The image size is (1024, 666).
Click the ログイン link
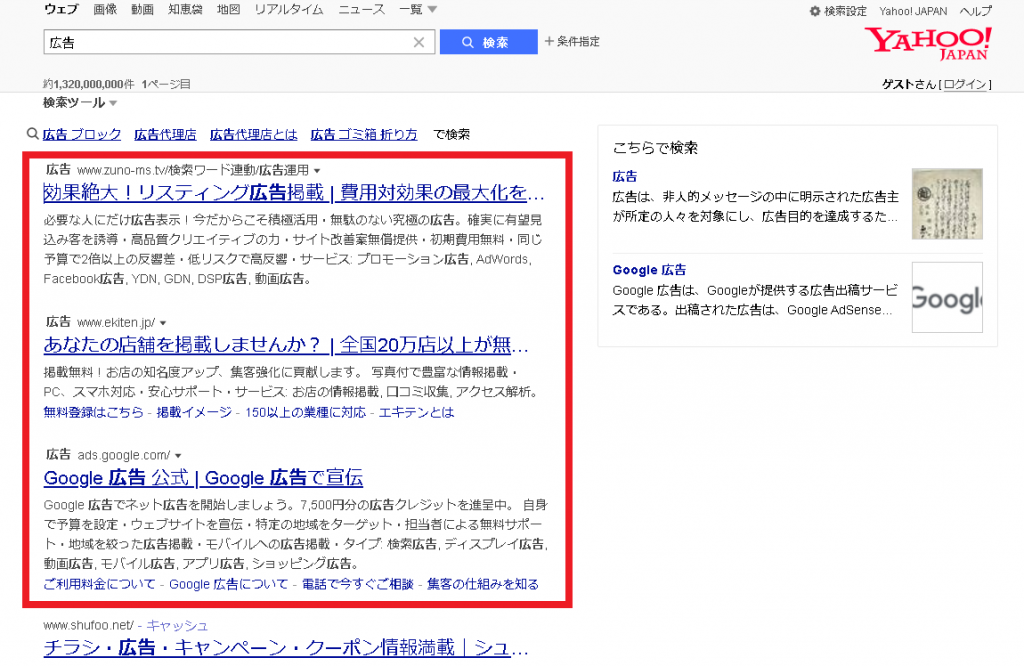coord(965,84)
